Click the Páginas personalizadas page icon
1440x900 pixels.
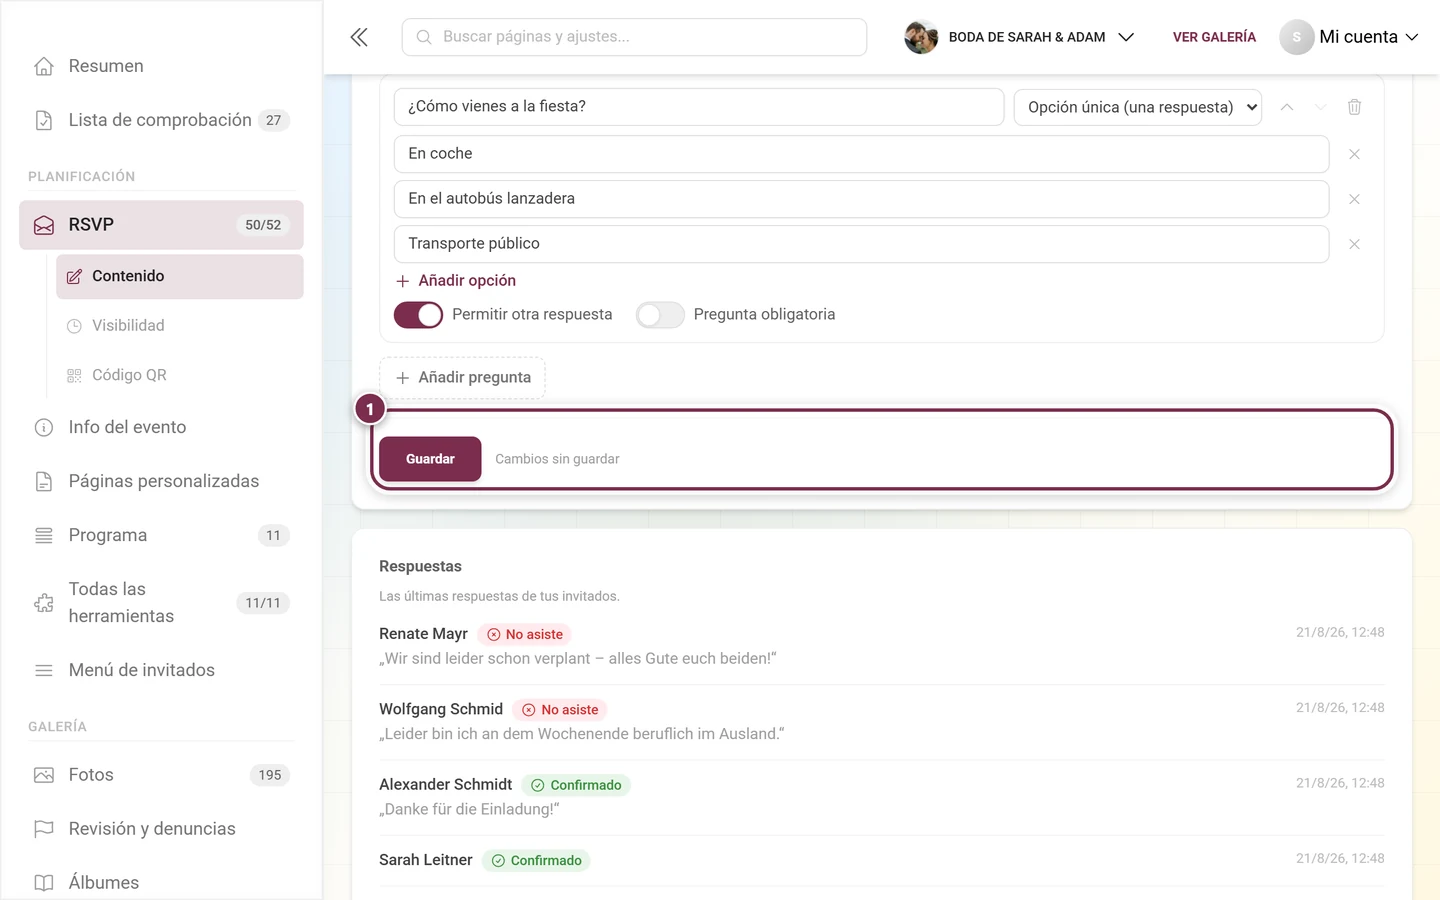coord(44,482)
